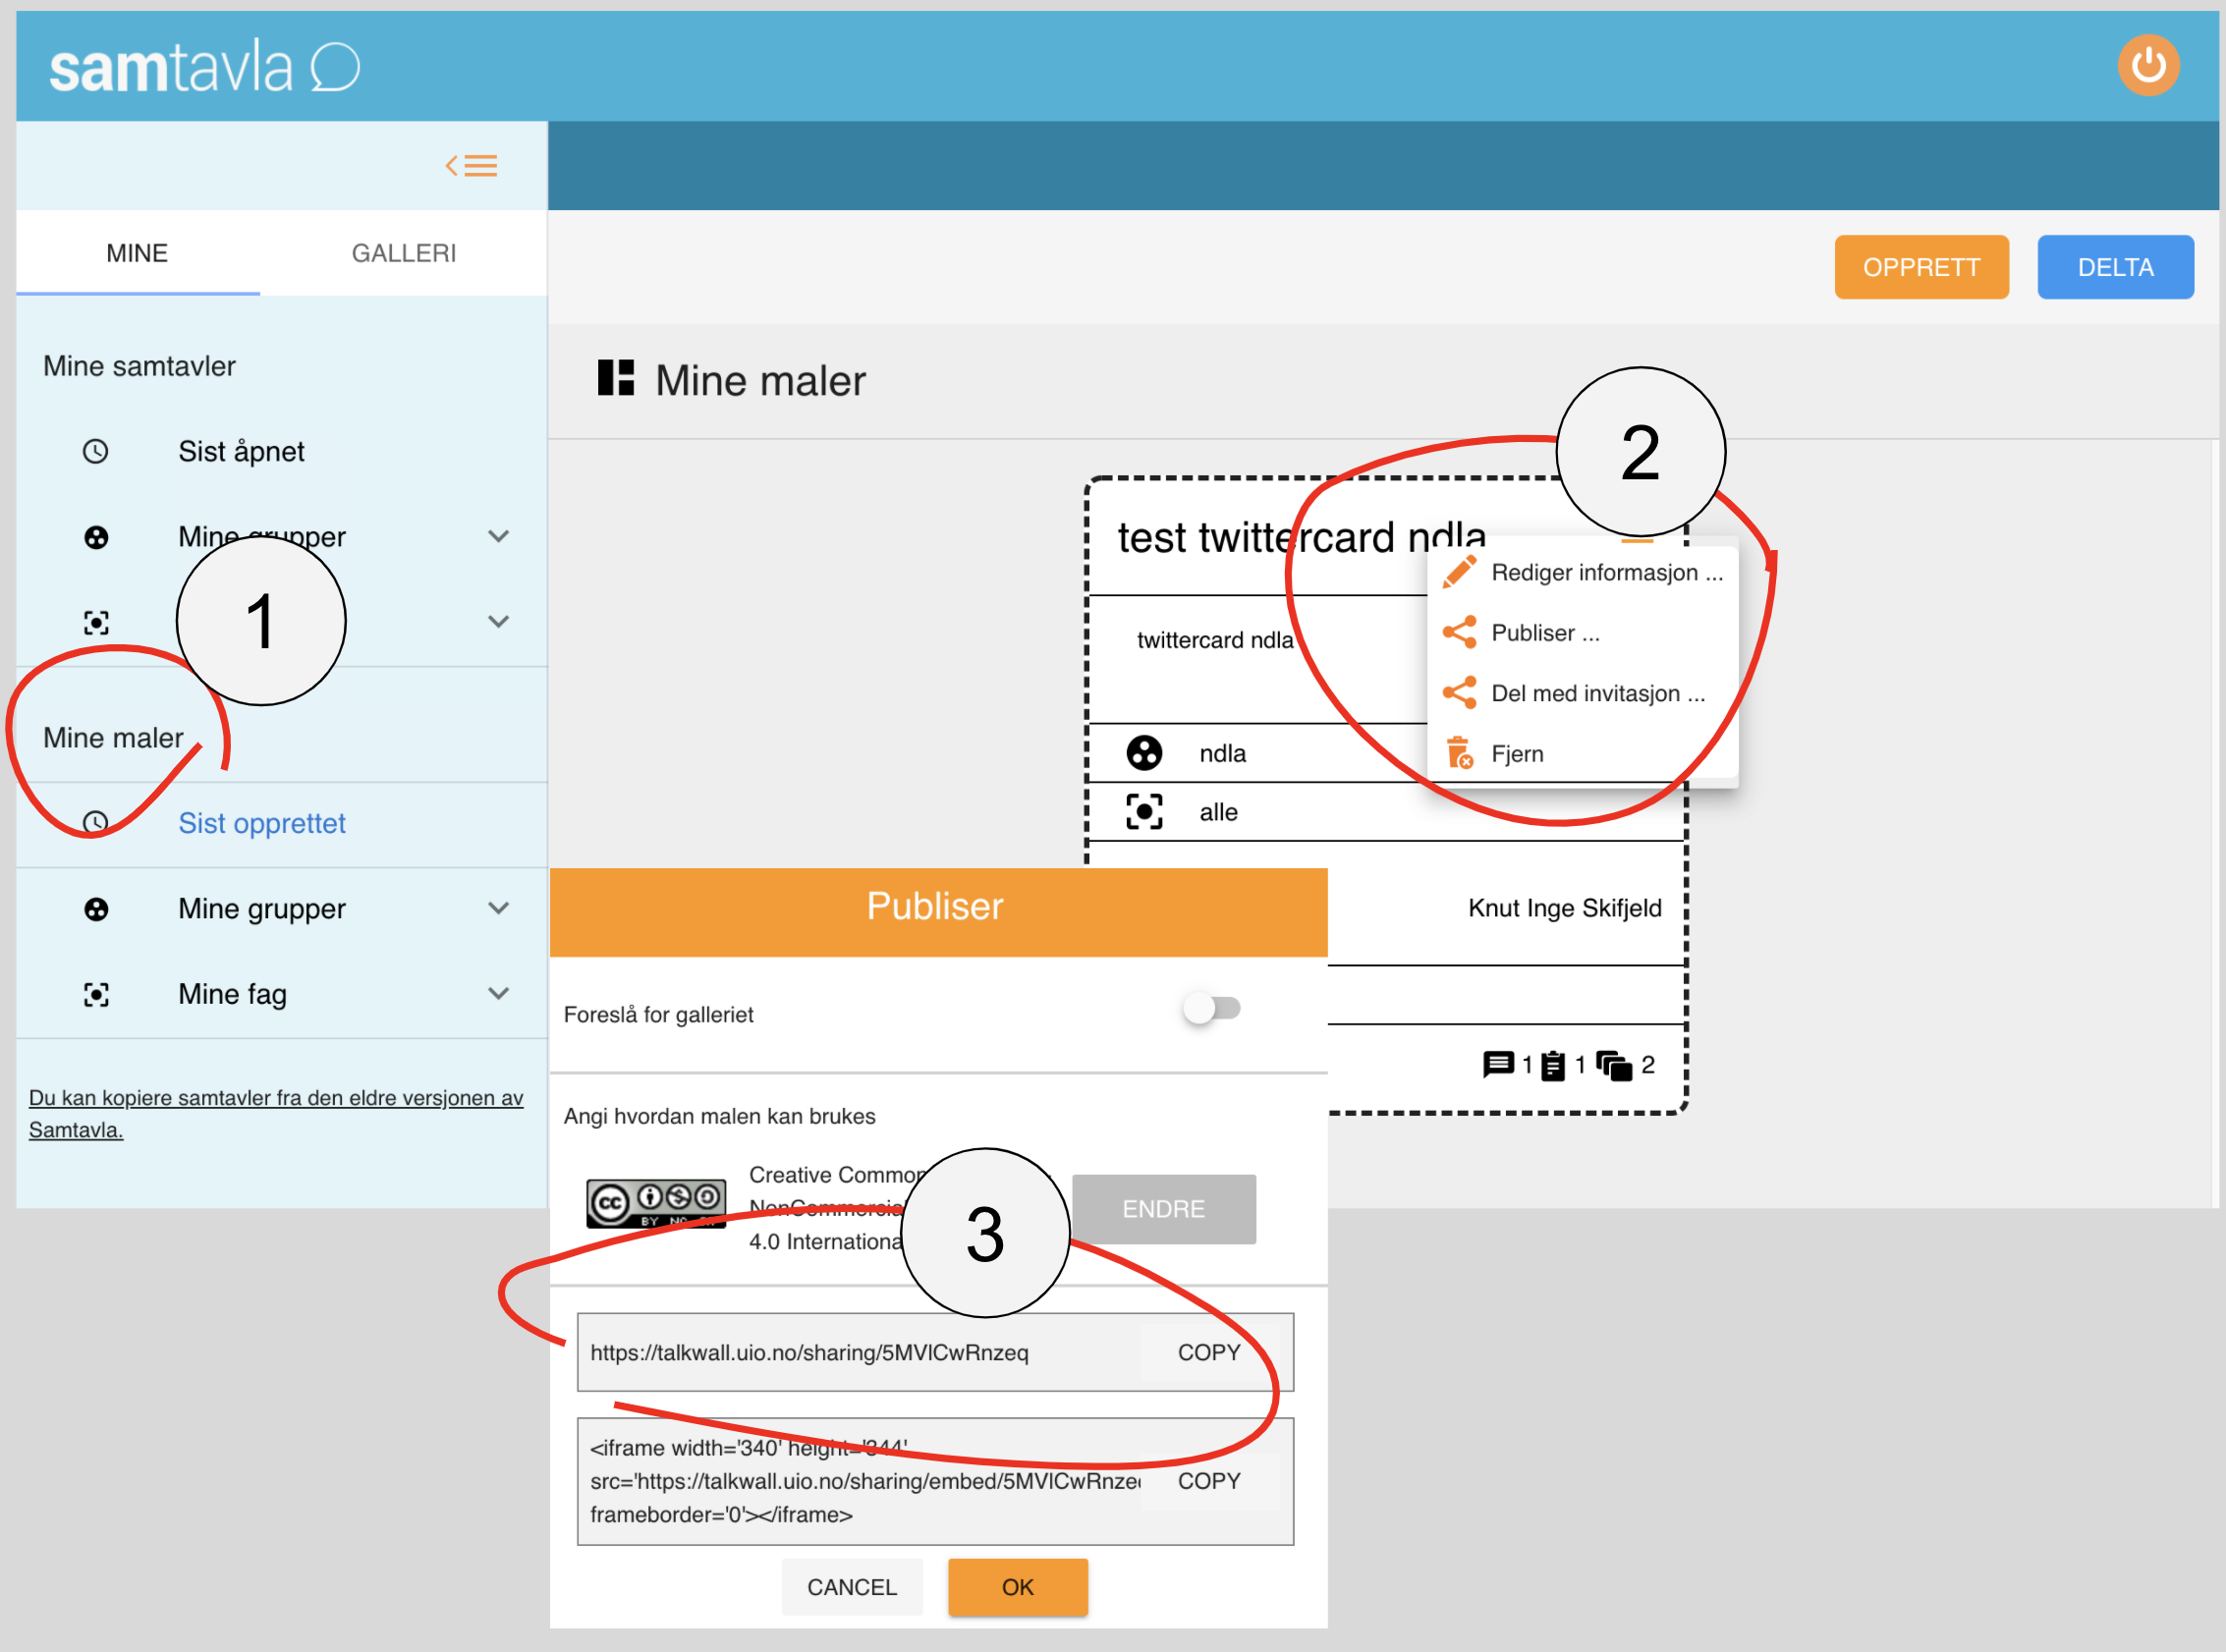Click the trash icon next to Fjern
The height and width of the screenshot is (1652, 2226).
[x=1459, y=753]
